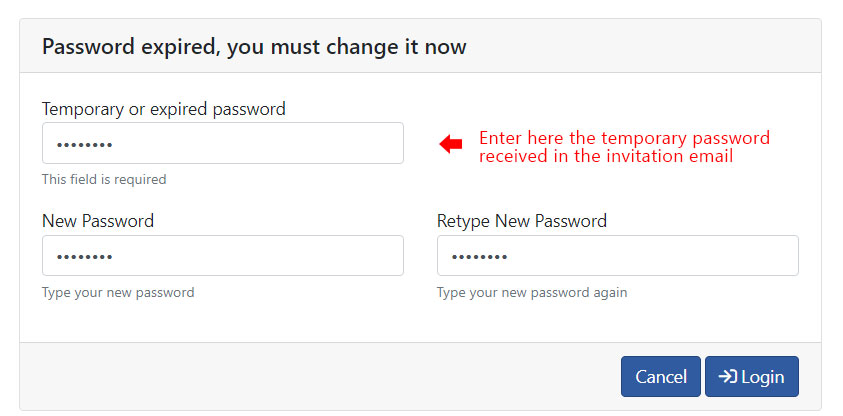
Task: Click the 'Password expired' dialog heading
Action: coord(254,47)
